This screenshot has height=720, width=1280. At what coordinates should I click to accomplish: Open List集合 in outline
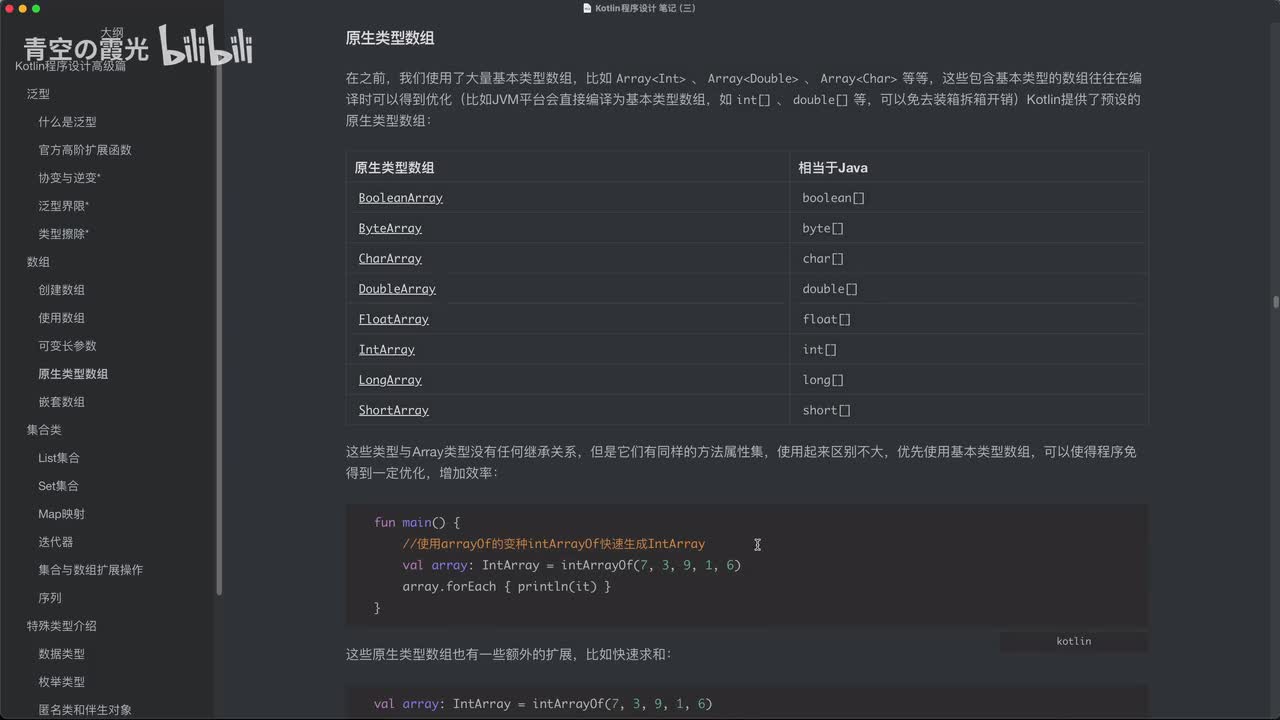[x=59, y=458]
